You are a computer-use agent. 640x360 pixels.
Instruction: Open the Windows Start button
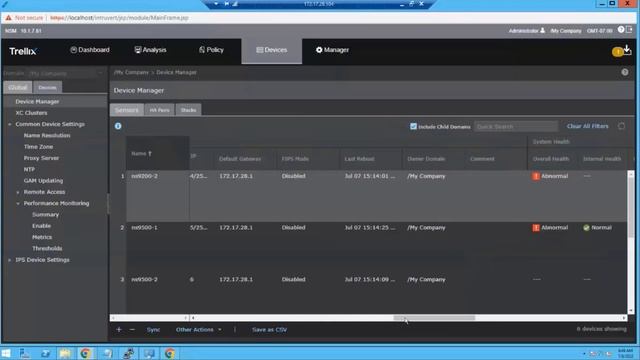coord(6,353)
